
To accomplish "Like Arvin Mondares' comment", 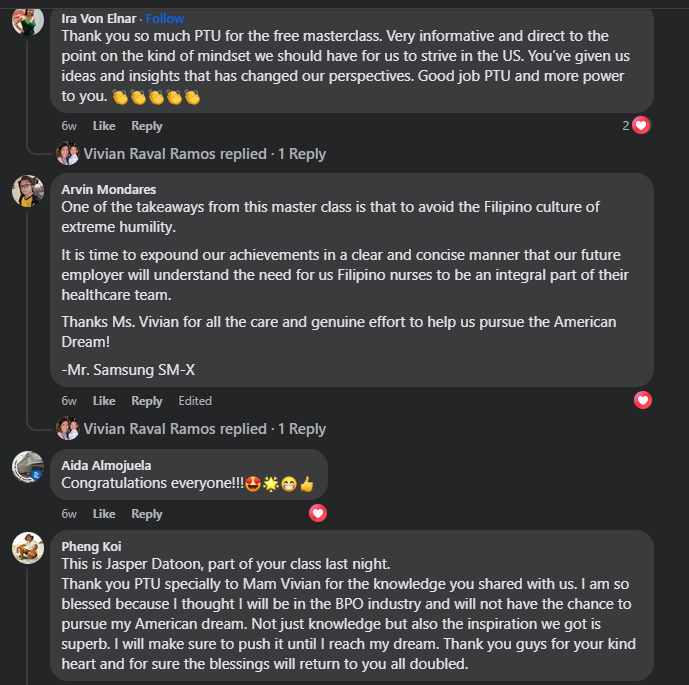I will [x=104, y=401].
